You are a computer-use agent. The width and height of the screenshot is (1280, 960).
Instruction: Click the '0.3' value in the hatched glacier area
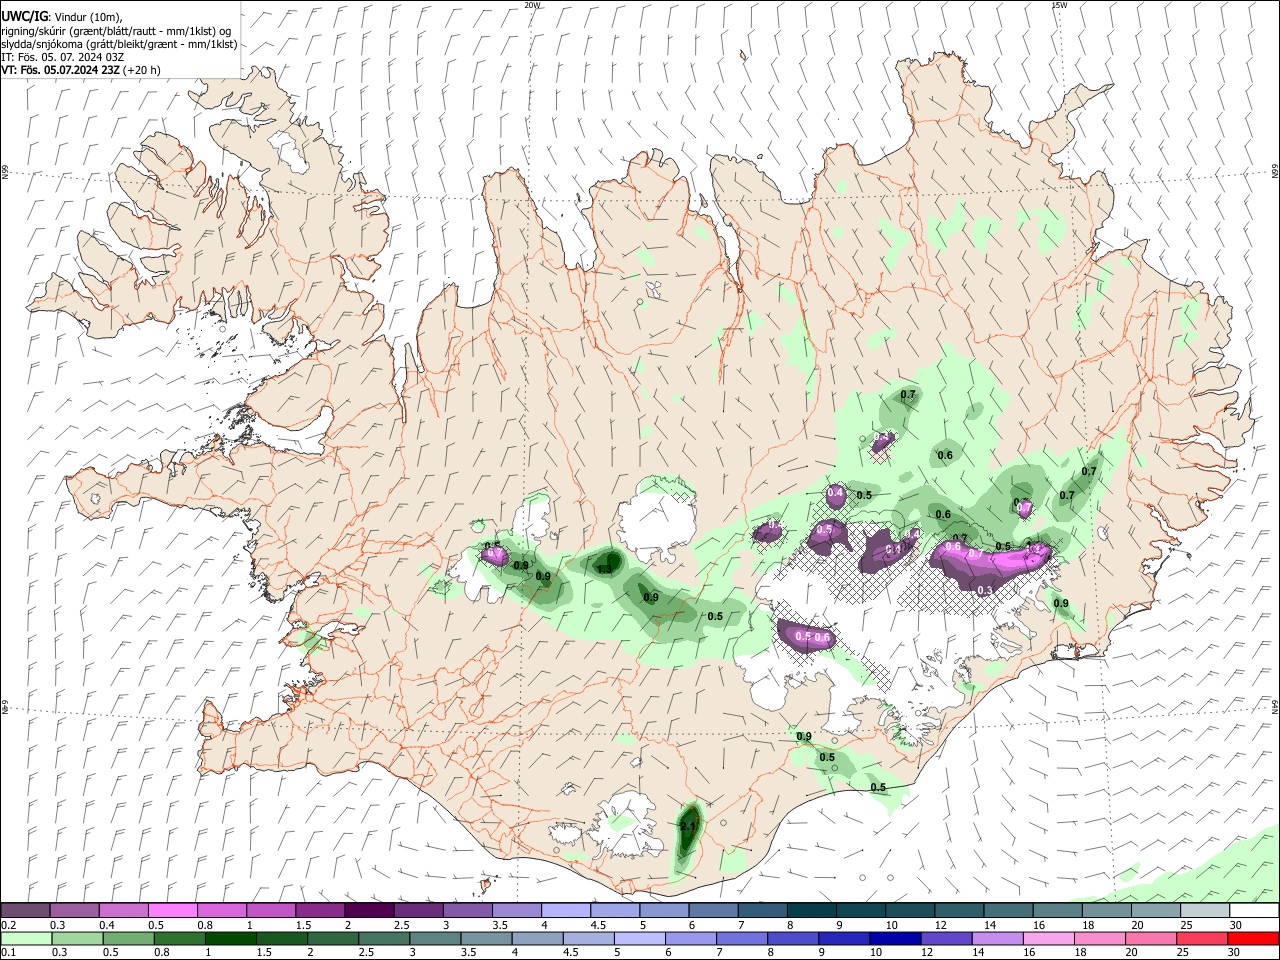coord(984,591)
